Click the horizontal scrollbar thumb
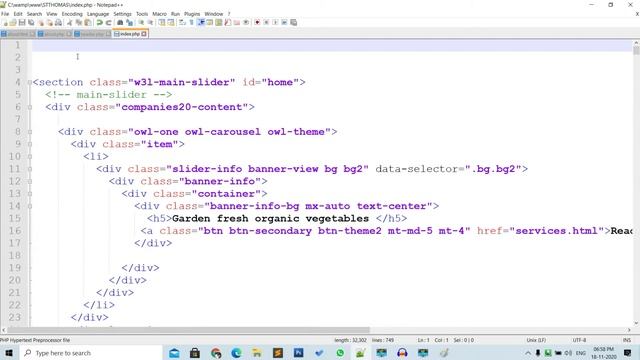This screenshot has width=640, height=360. [x=188, y=330]
